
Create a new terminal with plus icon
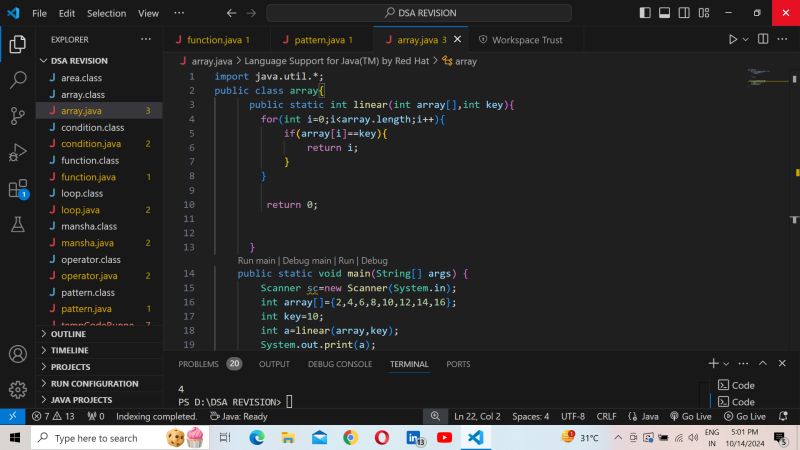(x=713, y=363)
